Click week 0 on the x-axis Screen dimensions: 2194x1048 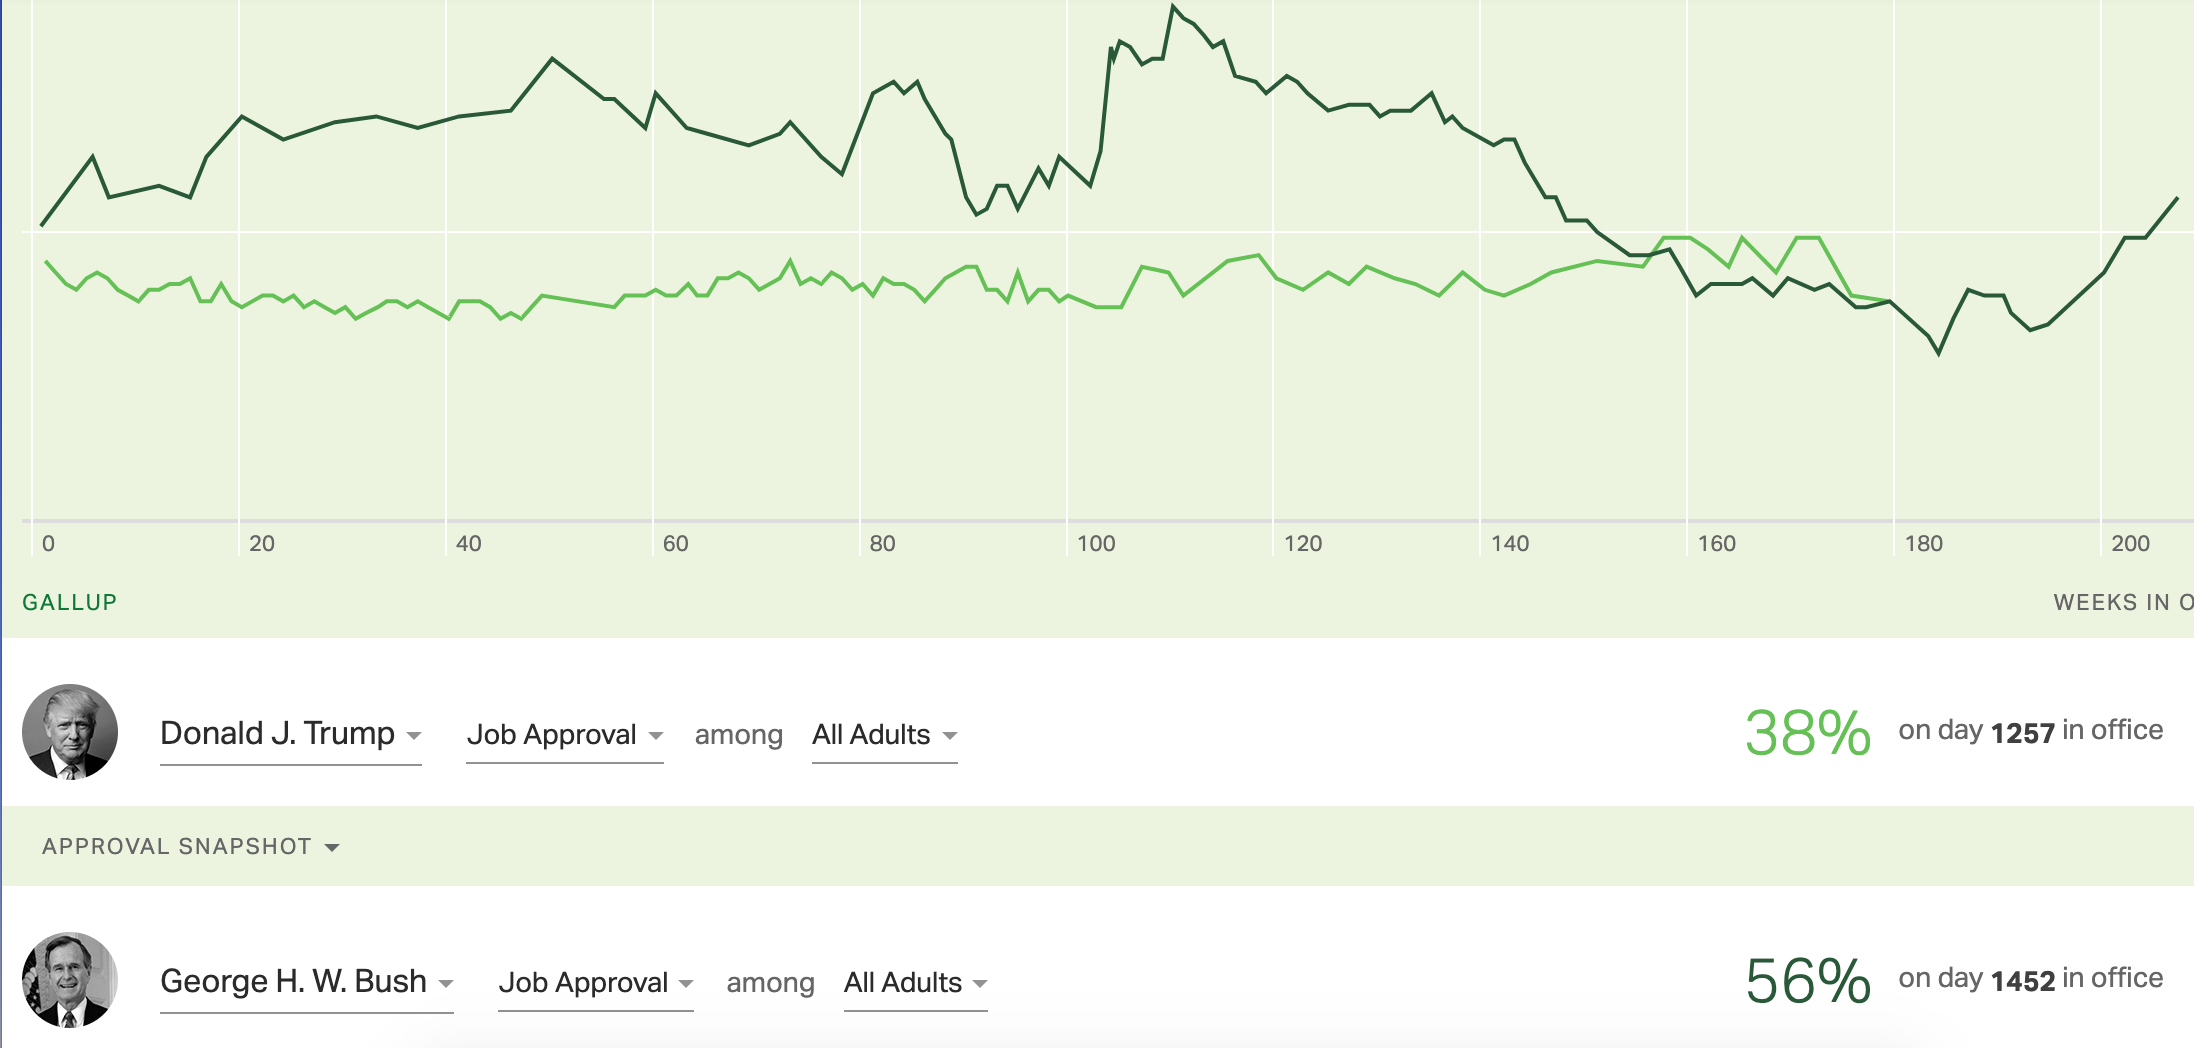(x=48, y=543)
